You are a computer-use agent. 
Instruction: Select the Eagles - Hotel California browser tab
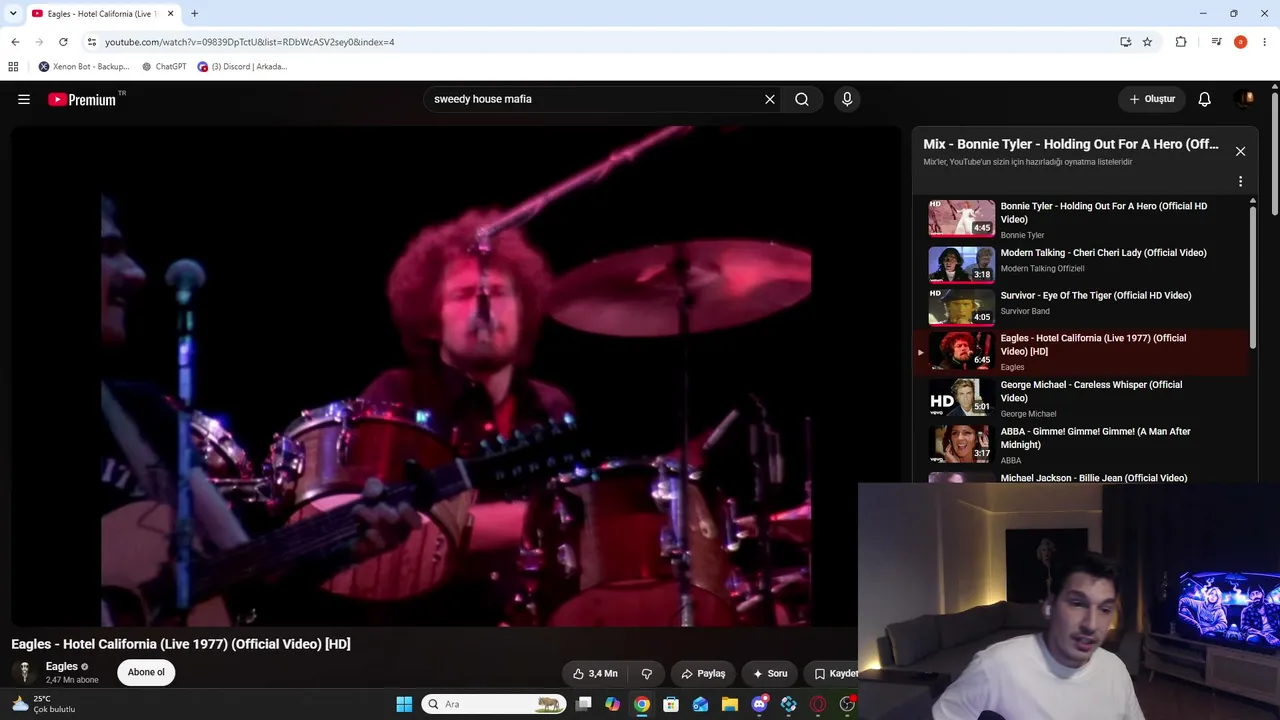103,14
